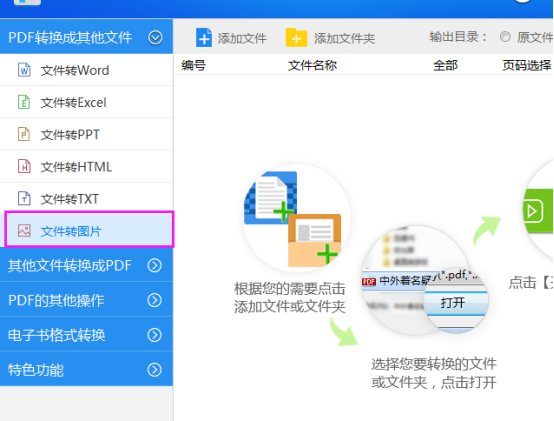
Task: Expand the 其他文件转换成PDF section arrow
Action: [x=154, y=265]
